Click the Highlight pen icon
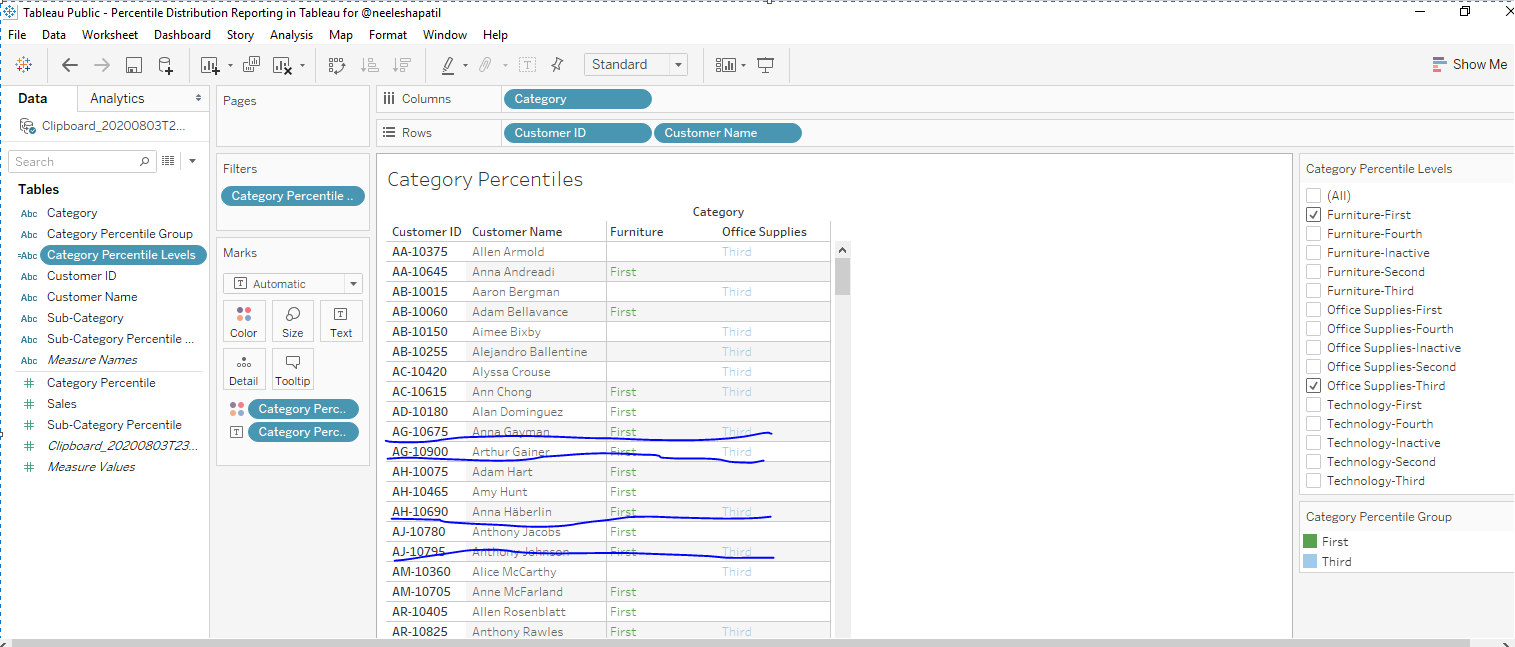Viewport: 1515px width, 647px height. [x=447, y=64]
